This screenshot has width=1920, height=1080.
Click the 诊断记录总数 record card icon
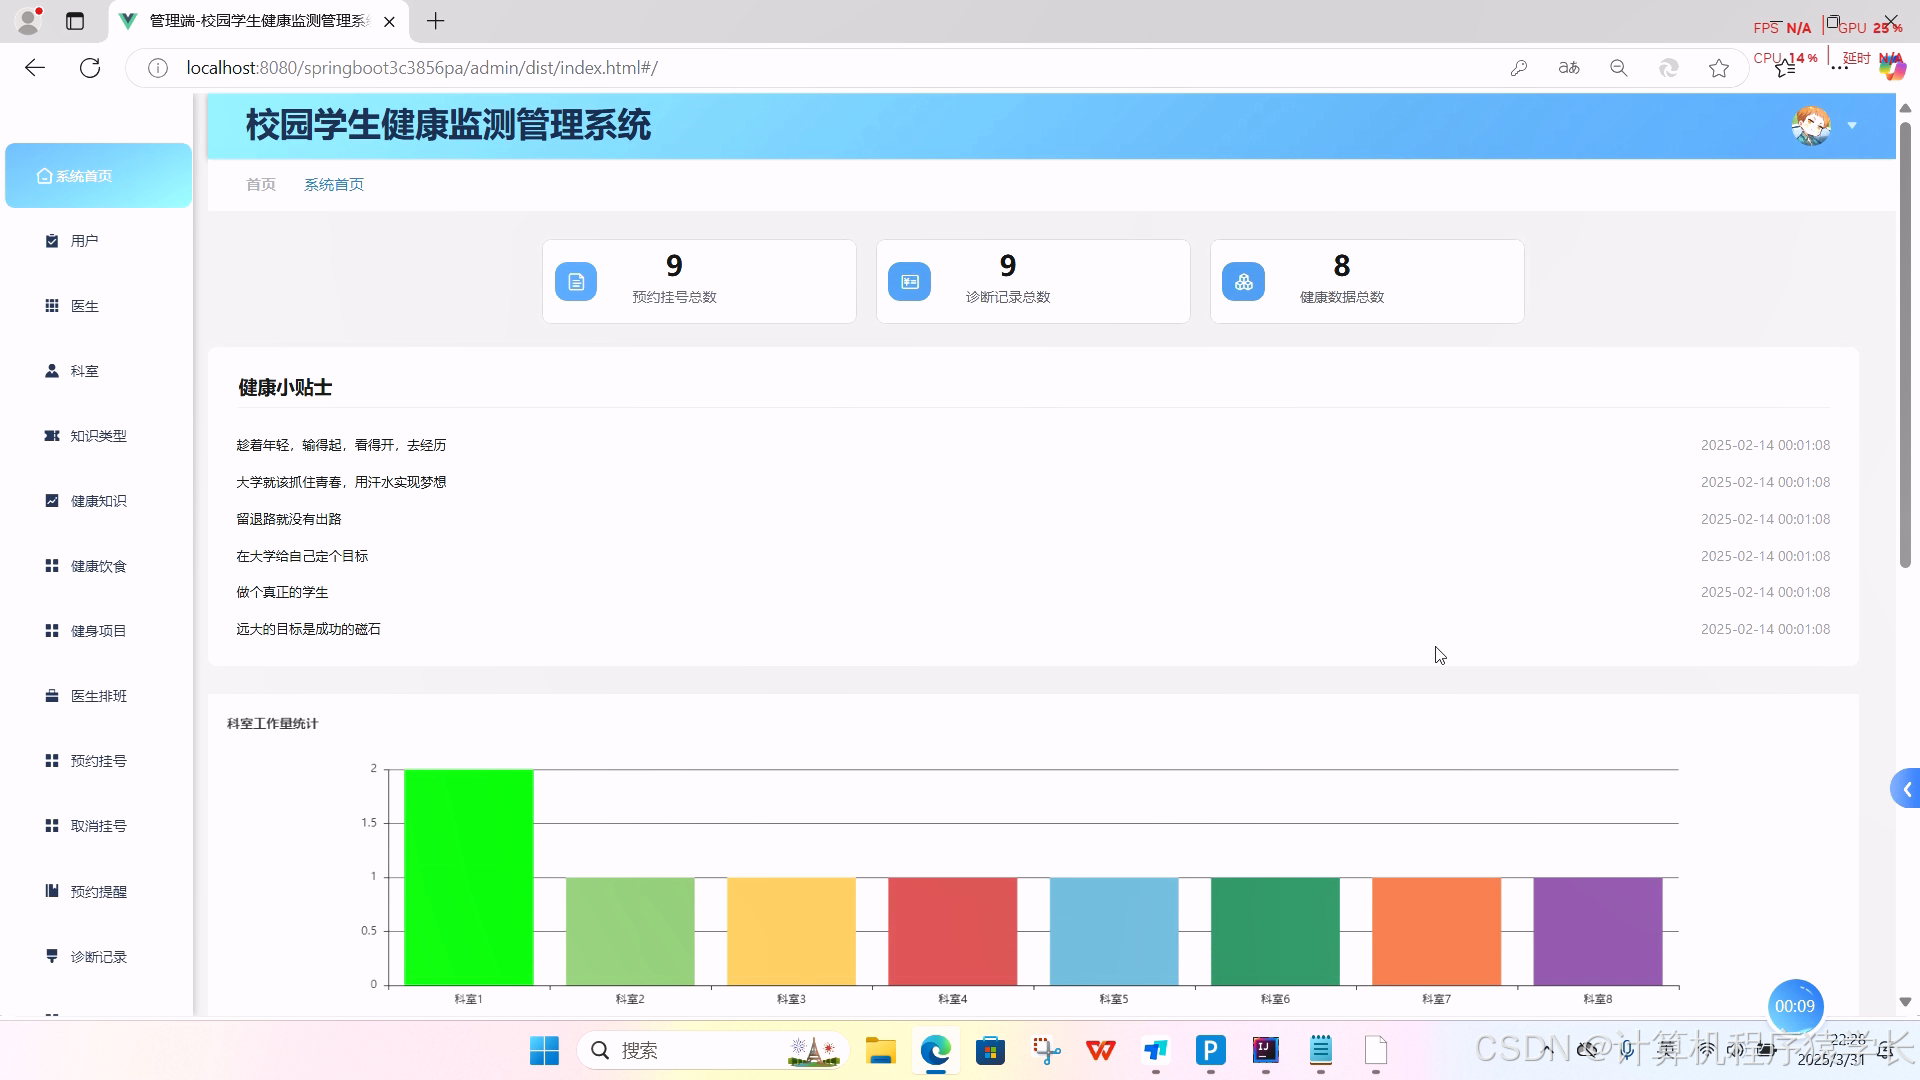(x=908, y=281)
